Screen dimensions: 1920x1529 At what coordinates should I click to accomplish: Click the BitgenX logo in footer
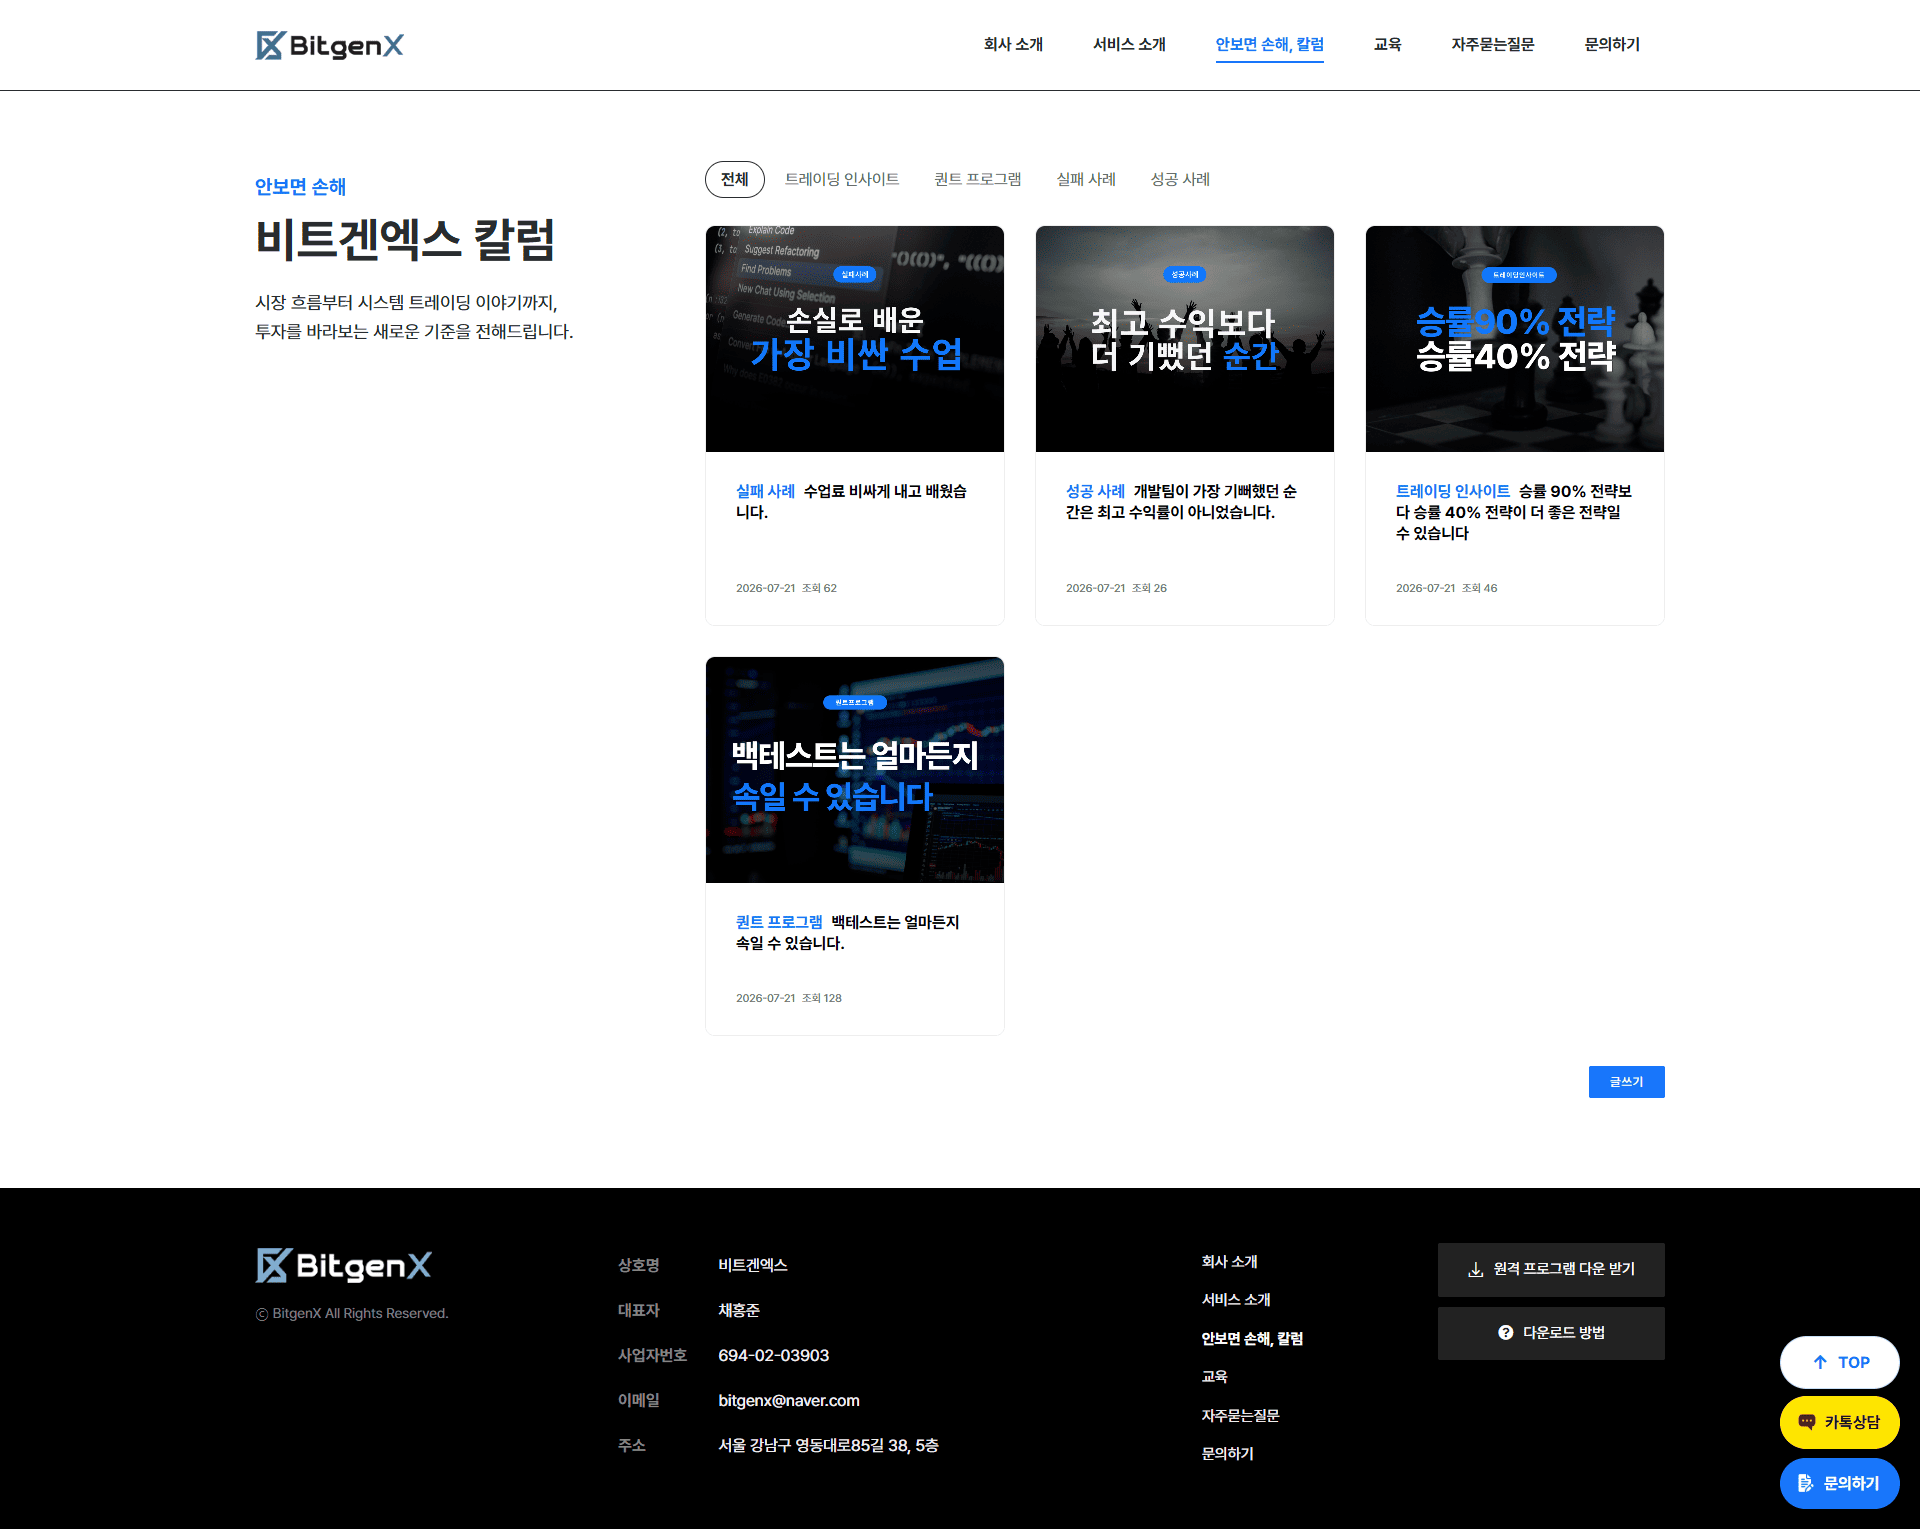click(343, 1265)
